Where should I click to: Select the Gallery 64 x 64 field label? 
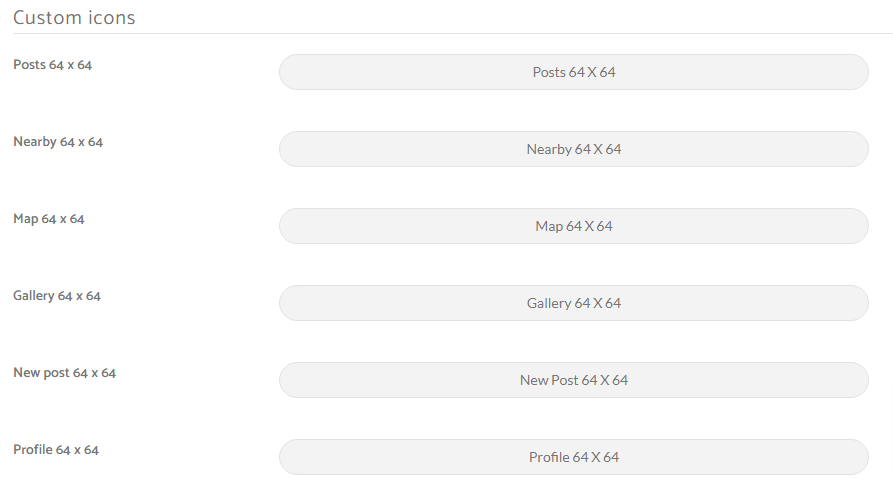click(57, 296)
